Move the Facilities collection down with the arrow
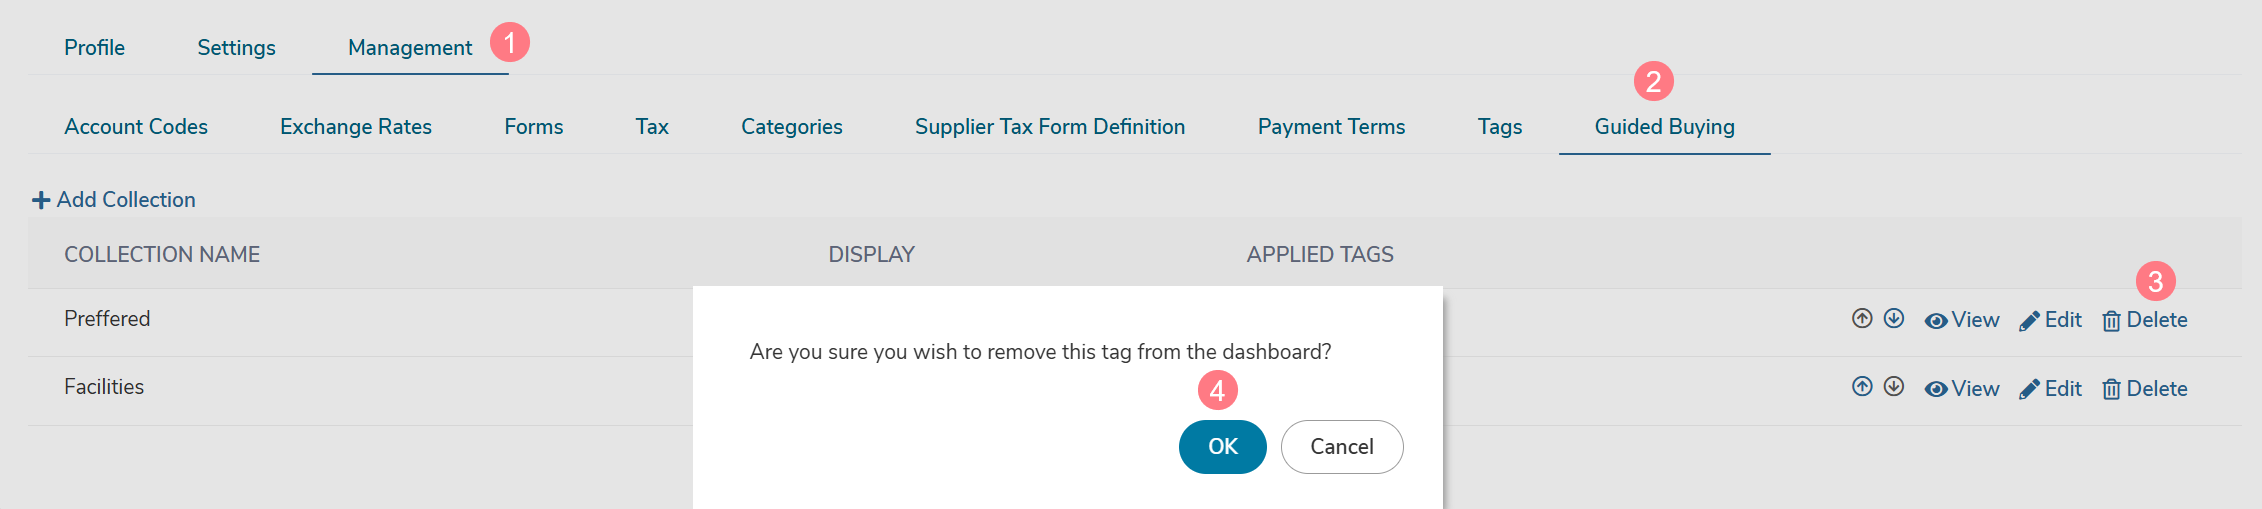The image size is (2262, 509). coord(1894,386)
